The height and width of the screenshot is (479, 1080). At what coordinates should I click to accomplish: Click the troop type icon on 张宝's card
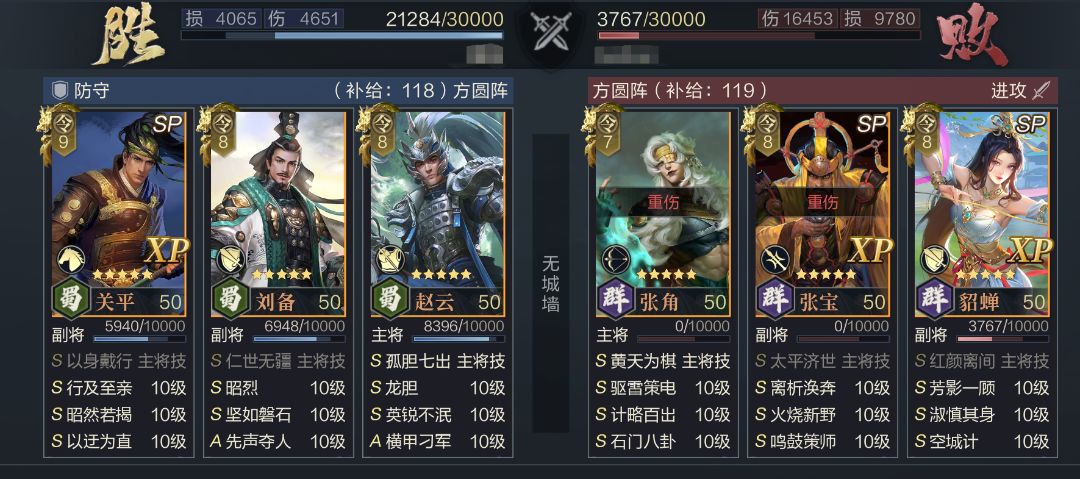[774, 259]
